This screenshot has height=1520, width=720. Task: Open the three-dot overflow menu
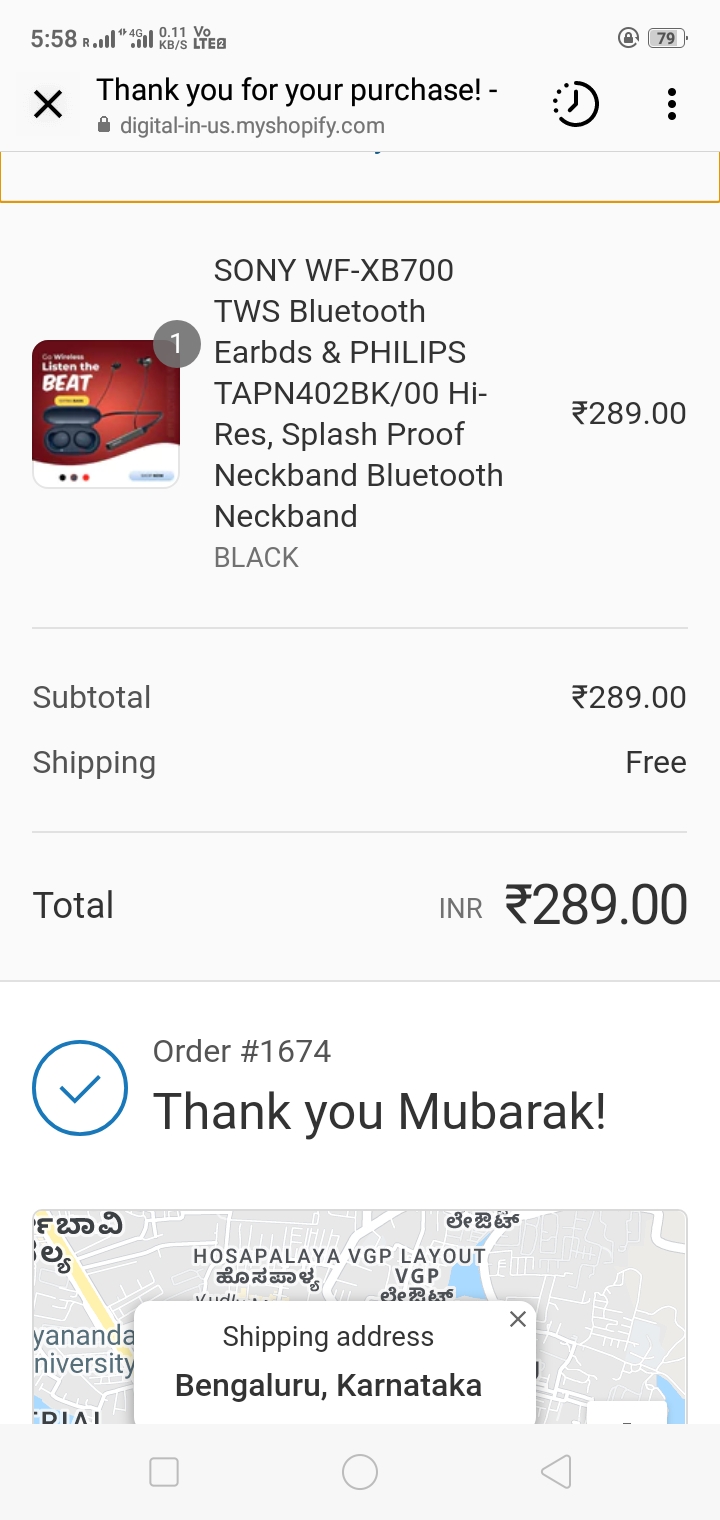click(671, 104)
